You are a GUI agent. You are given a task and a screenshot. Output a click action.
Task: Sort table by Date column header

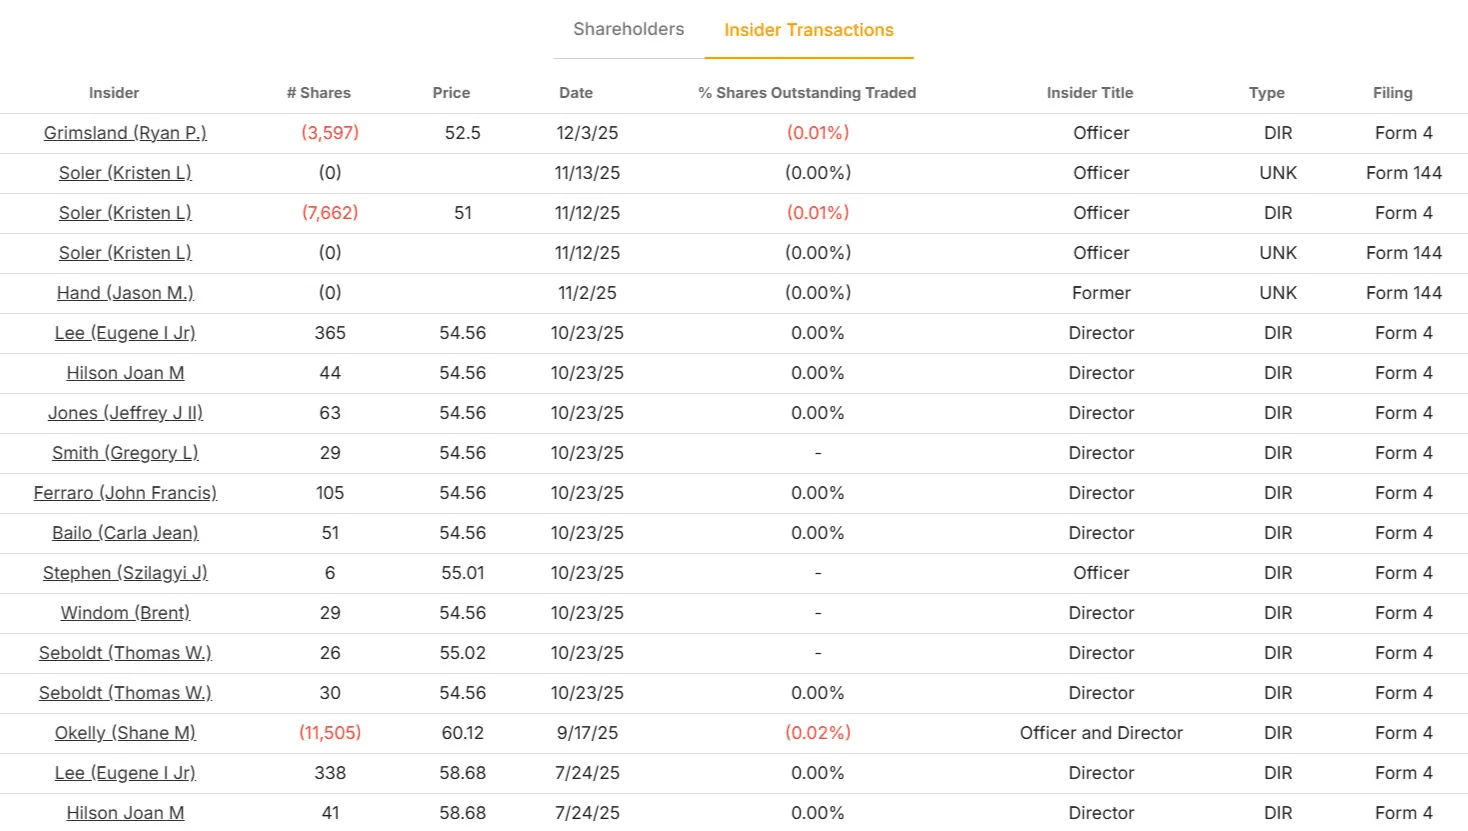(x=576, y=93)
